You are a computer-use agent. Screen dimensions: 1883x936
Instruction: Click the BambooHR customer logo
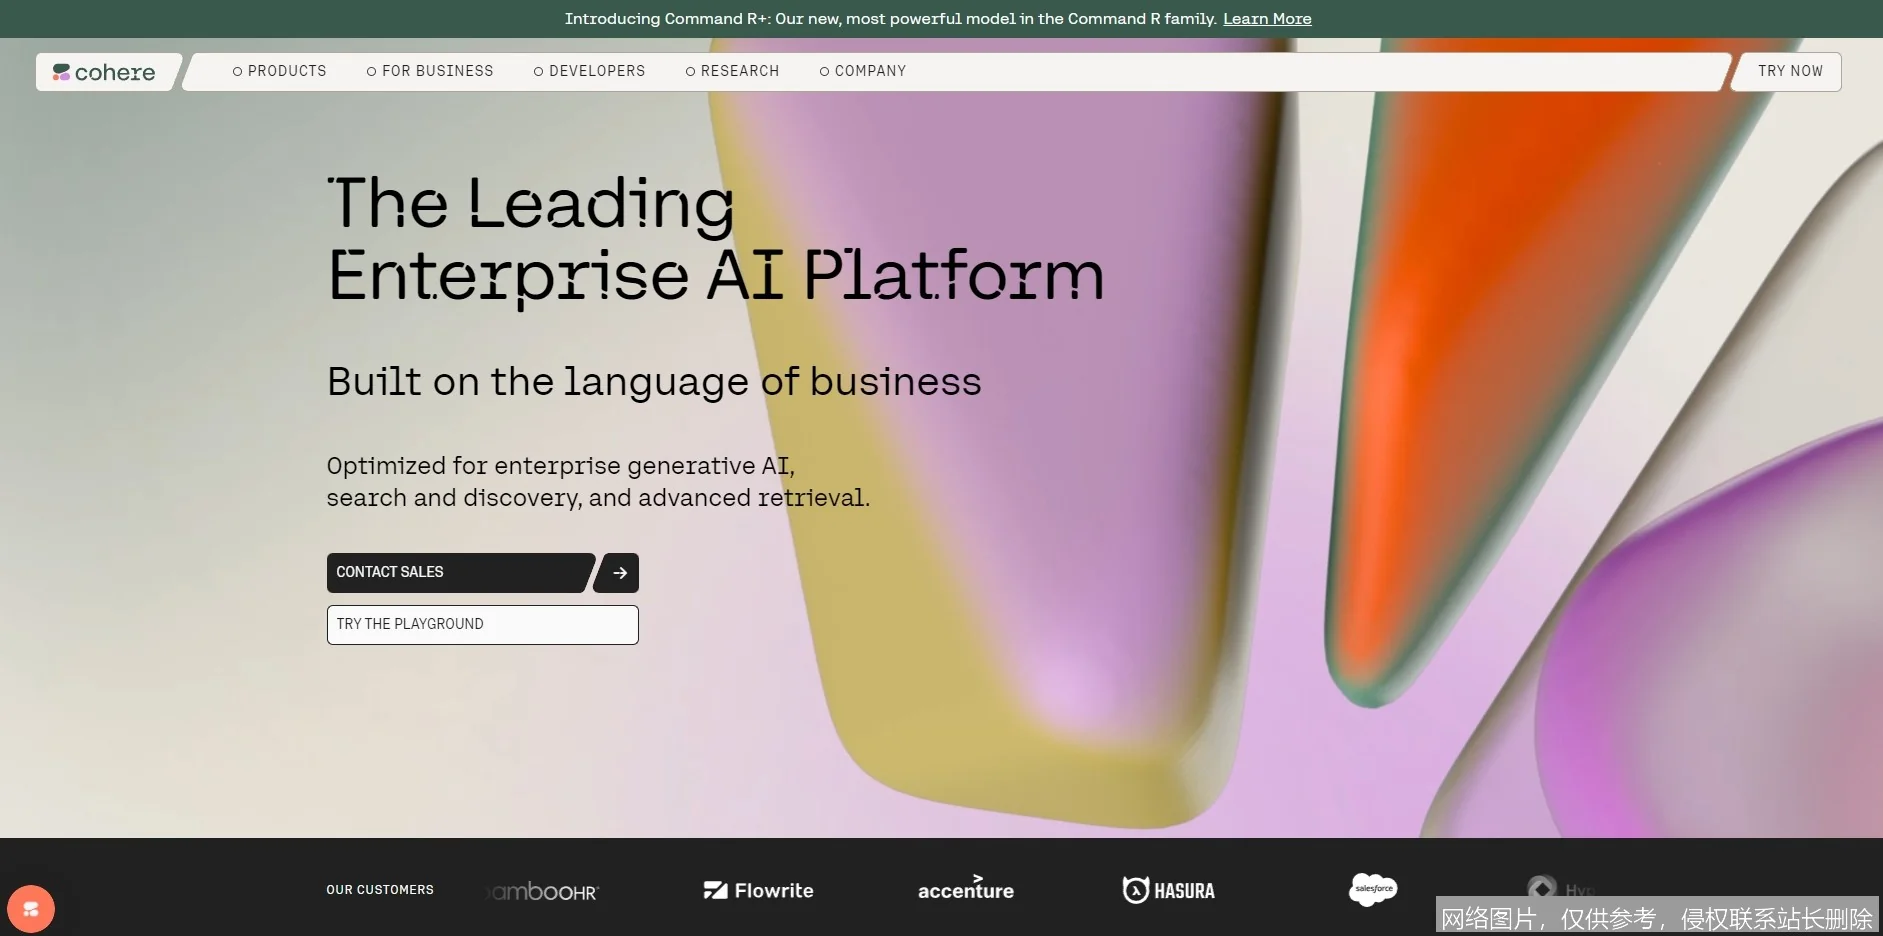click(x=543, y=891)
